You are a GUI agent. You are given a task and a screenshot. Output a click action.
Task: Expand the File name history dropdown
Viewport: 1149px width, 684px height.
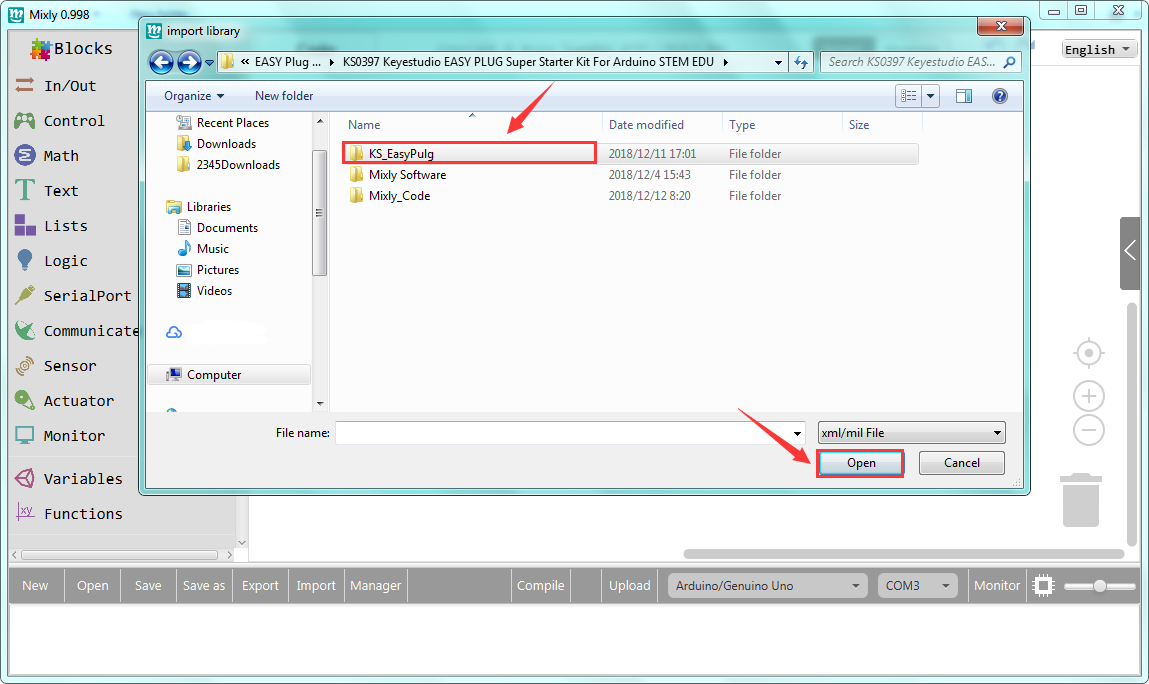797,433
